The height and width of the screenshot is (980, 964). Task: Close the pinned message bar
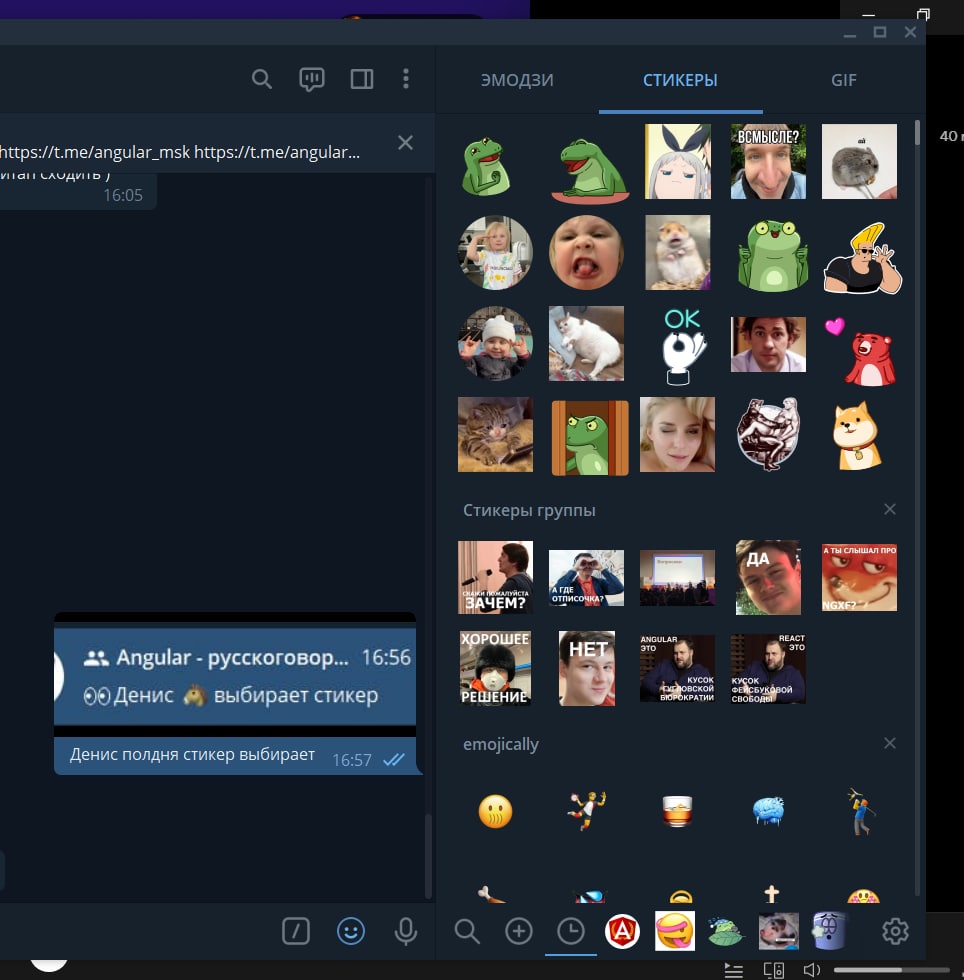coord(405,143)
